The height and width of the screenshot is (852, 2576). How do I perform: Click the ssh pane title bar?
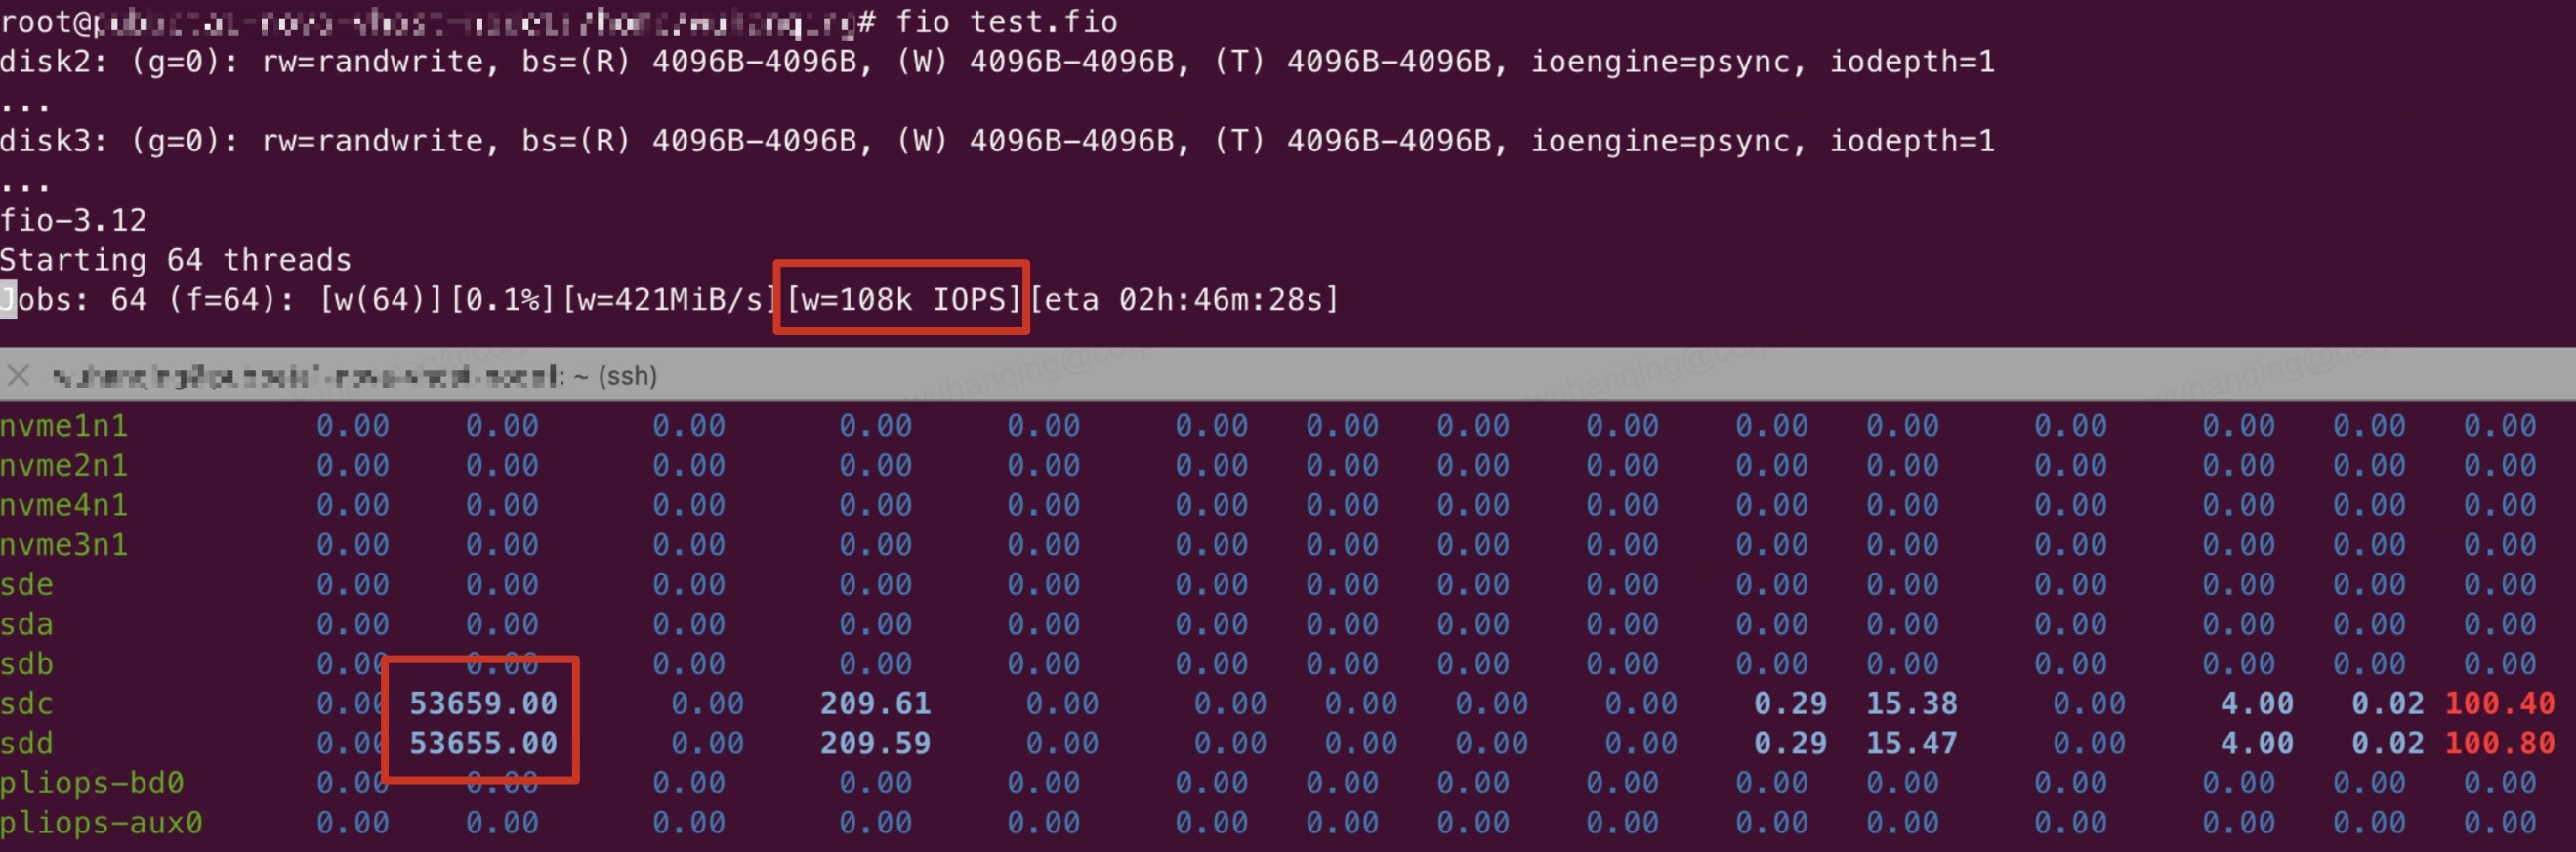coord(1288,375)
